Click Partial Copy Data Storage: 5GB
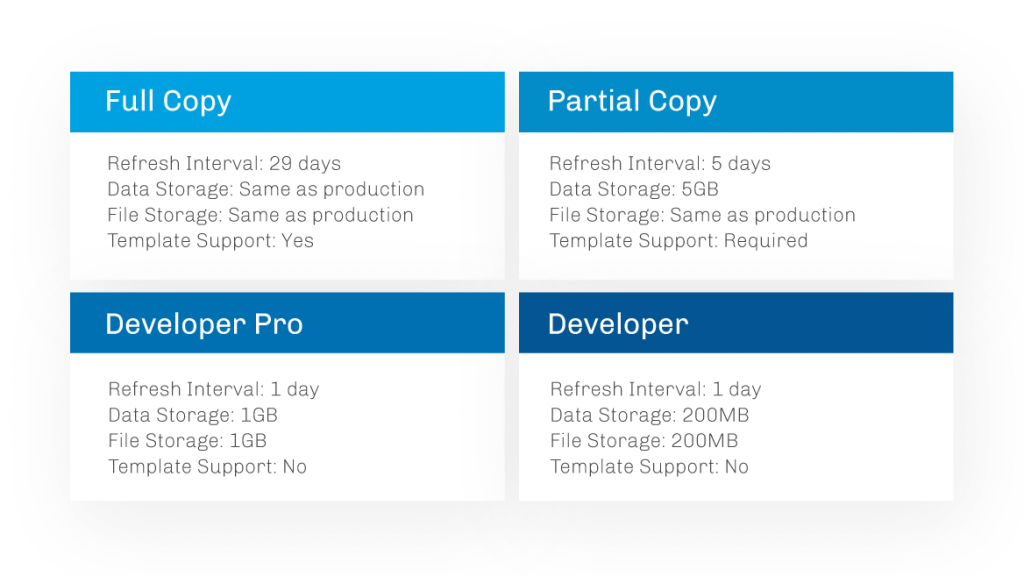 (x=634, y=189)
